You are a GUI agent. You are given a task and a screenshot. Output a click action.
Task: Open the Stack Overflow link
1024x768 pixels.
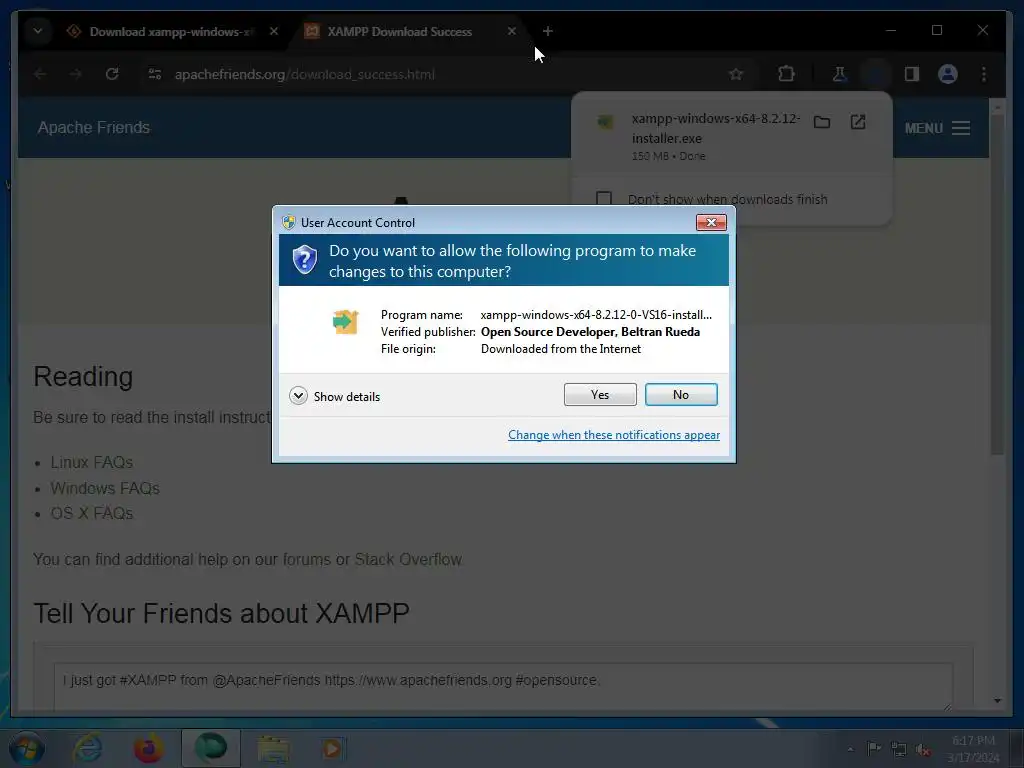408,560
